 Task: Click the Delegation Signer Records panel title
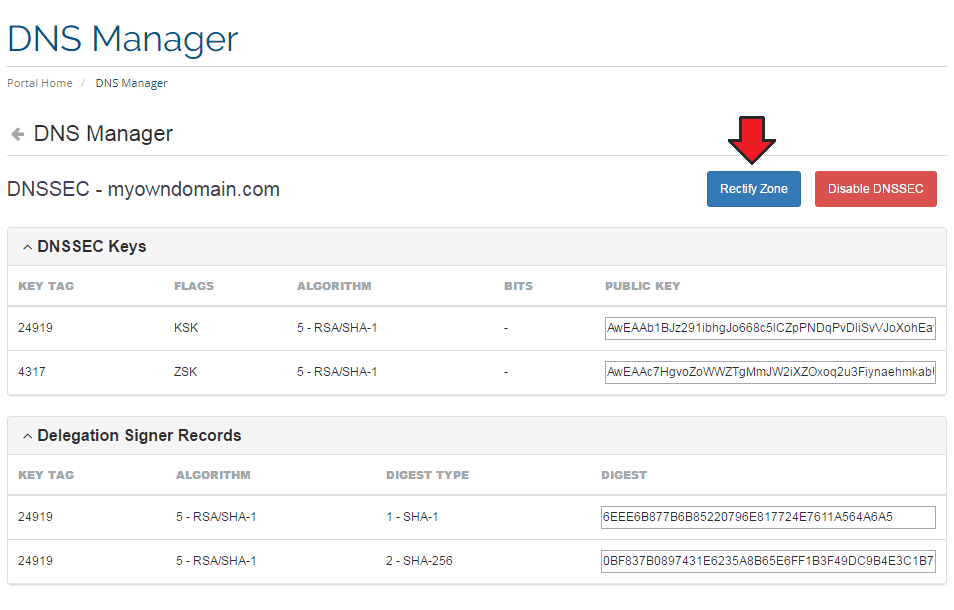click(139, 436)
